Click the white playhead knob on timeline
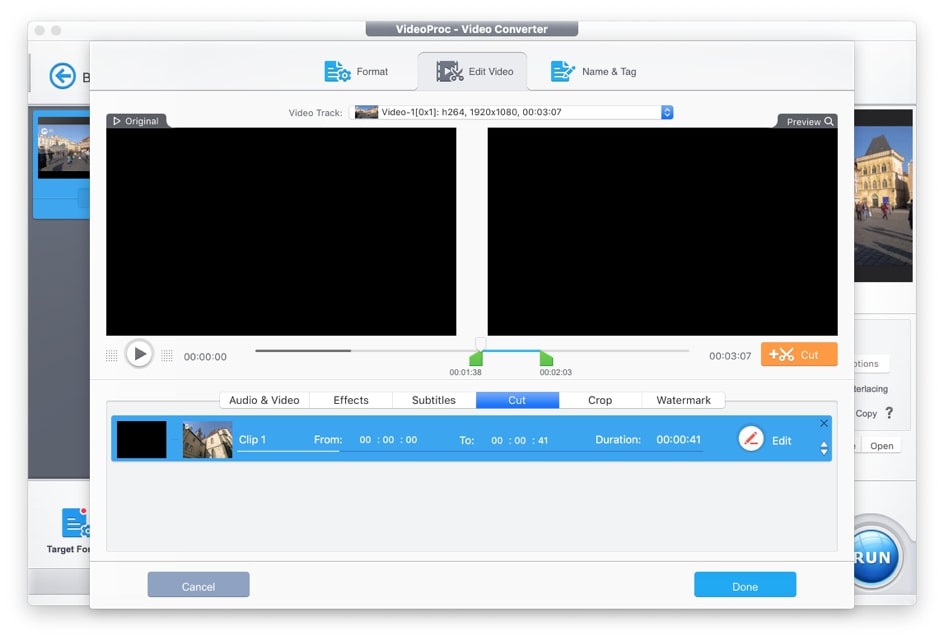This screenshot has height=640, width=944. click(480, 343)
